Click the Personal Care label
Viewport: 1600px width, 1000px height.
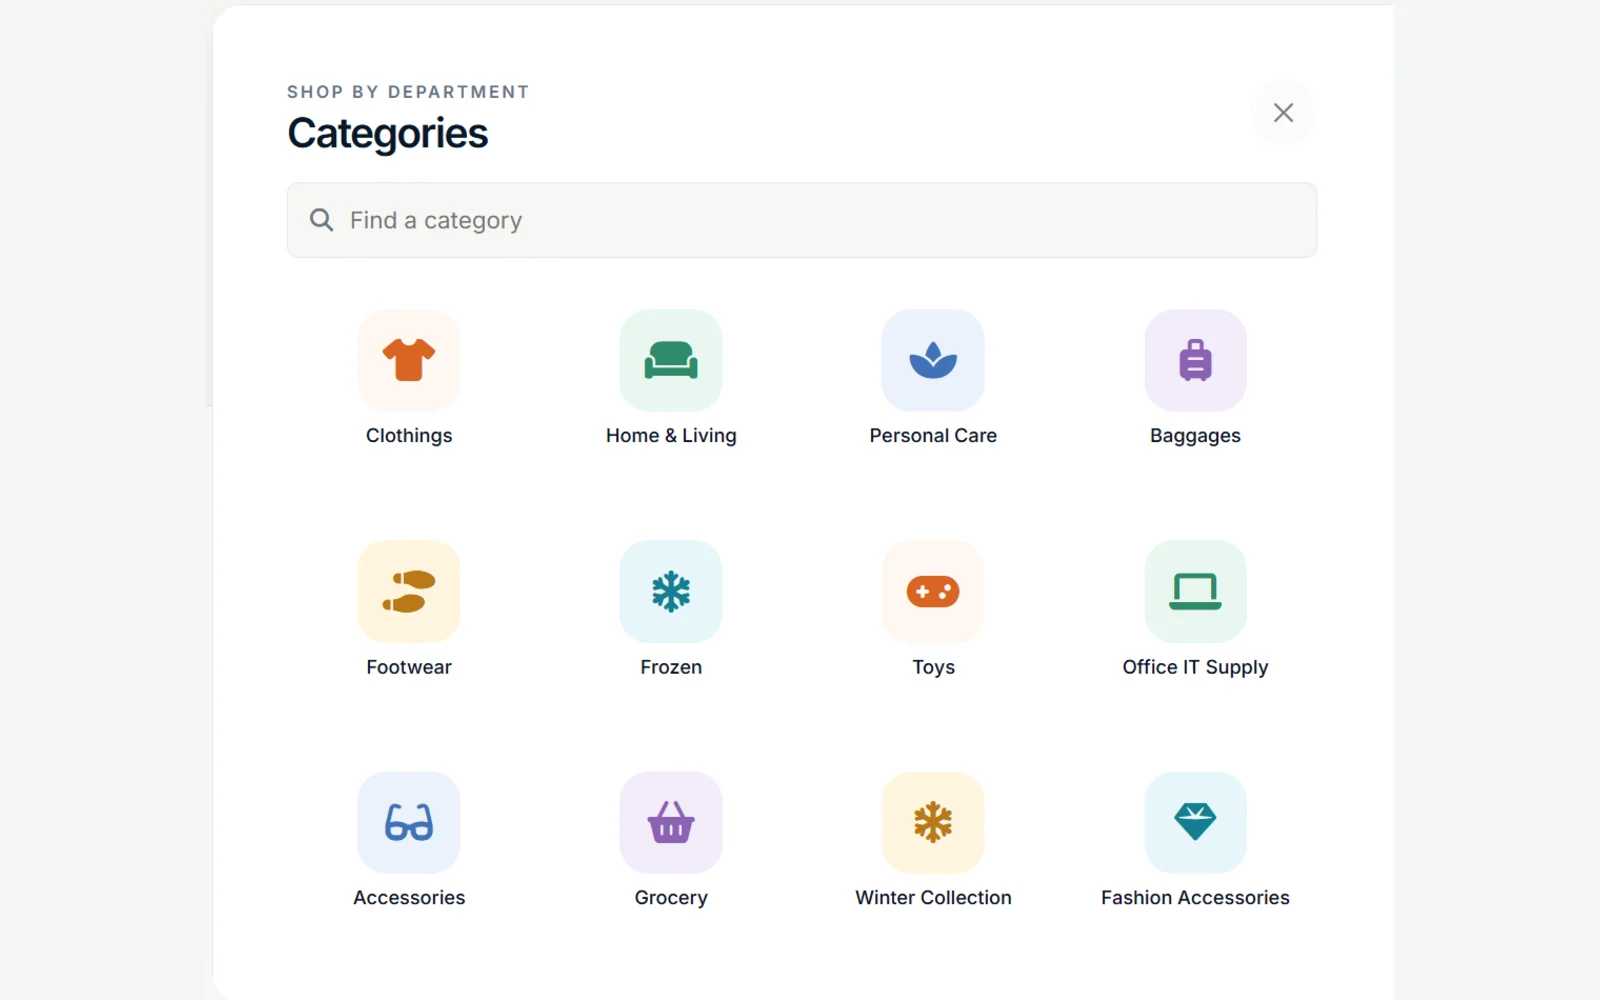click(933, 435)
